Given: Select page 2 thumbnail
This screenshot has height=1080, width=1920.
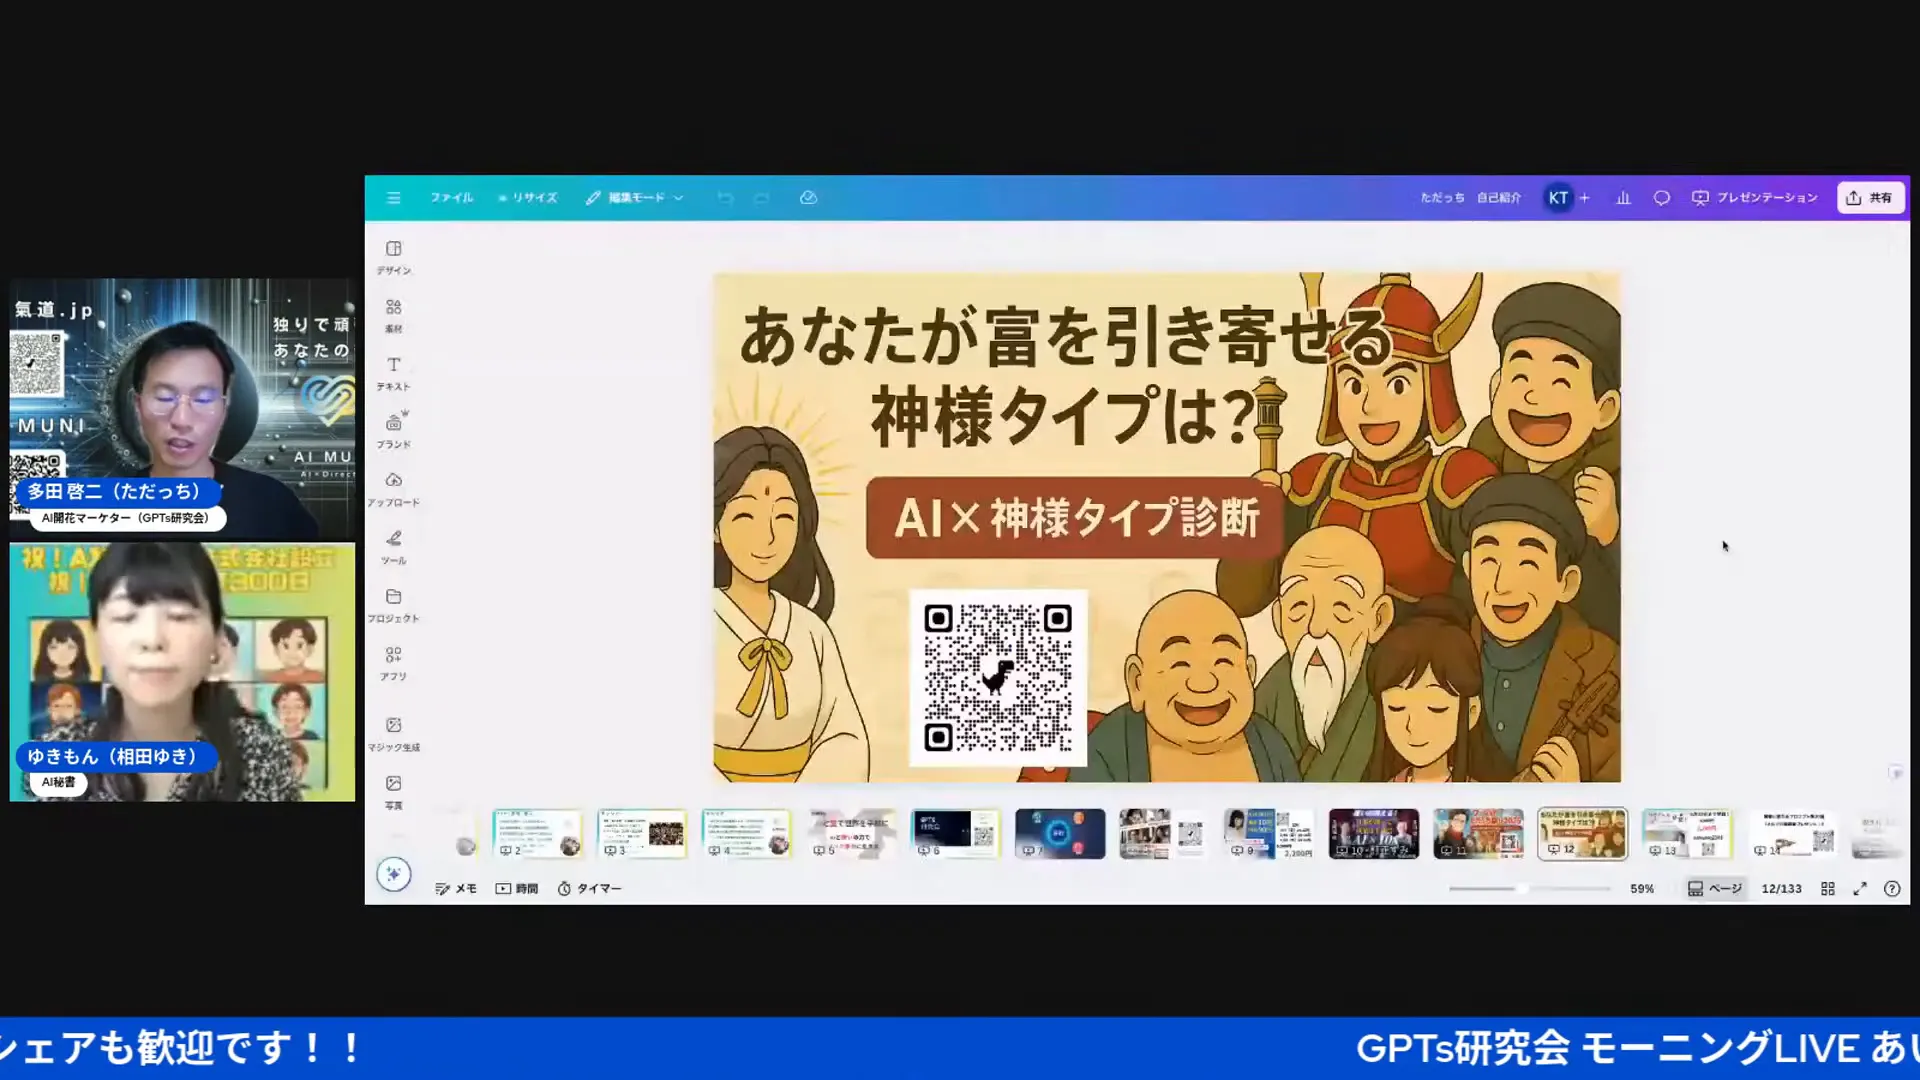Looking at the screenshot, I should click(538, 833).
